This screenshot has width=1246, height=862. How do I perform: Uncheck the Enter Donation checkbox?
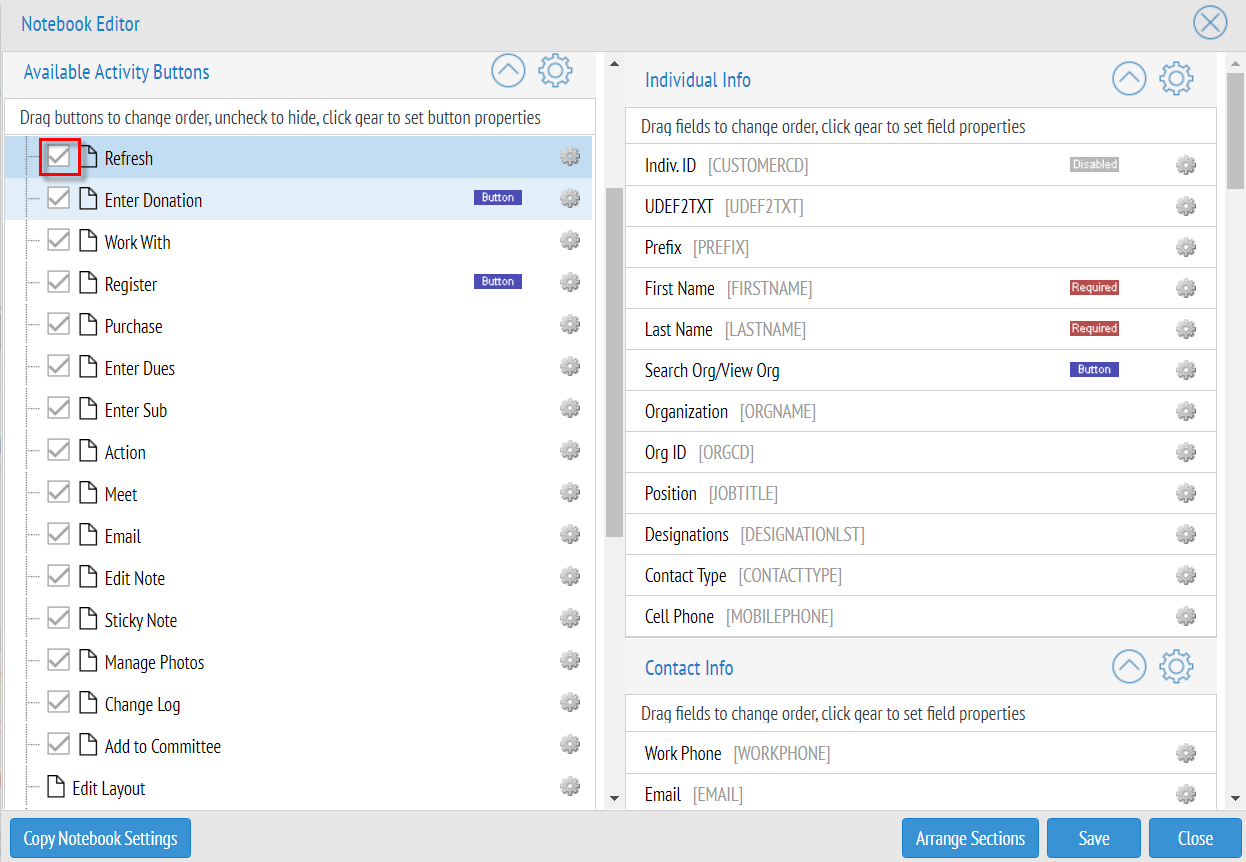tap(59, 199)
